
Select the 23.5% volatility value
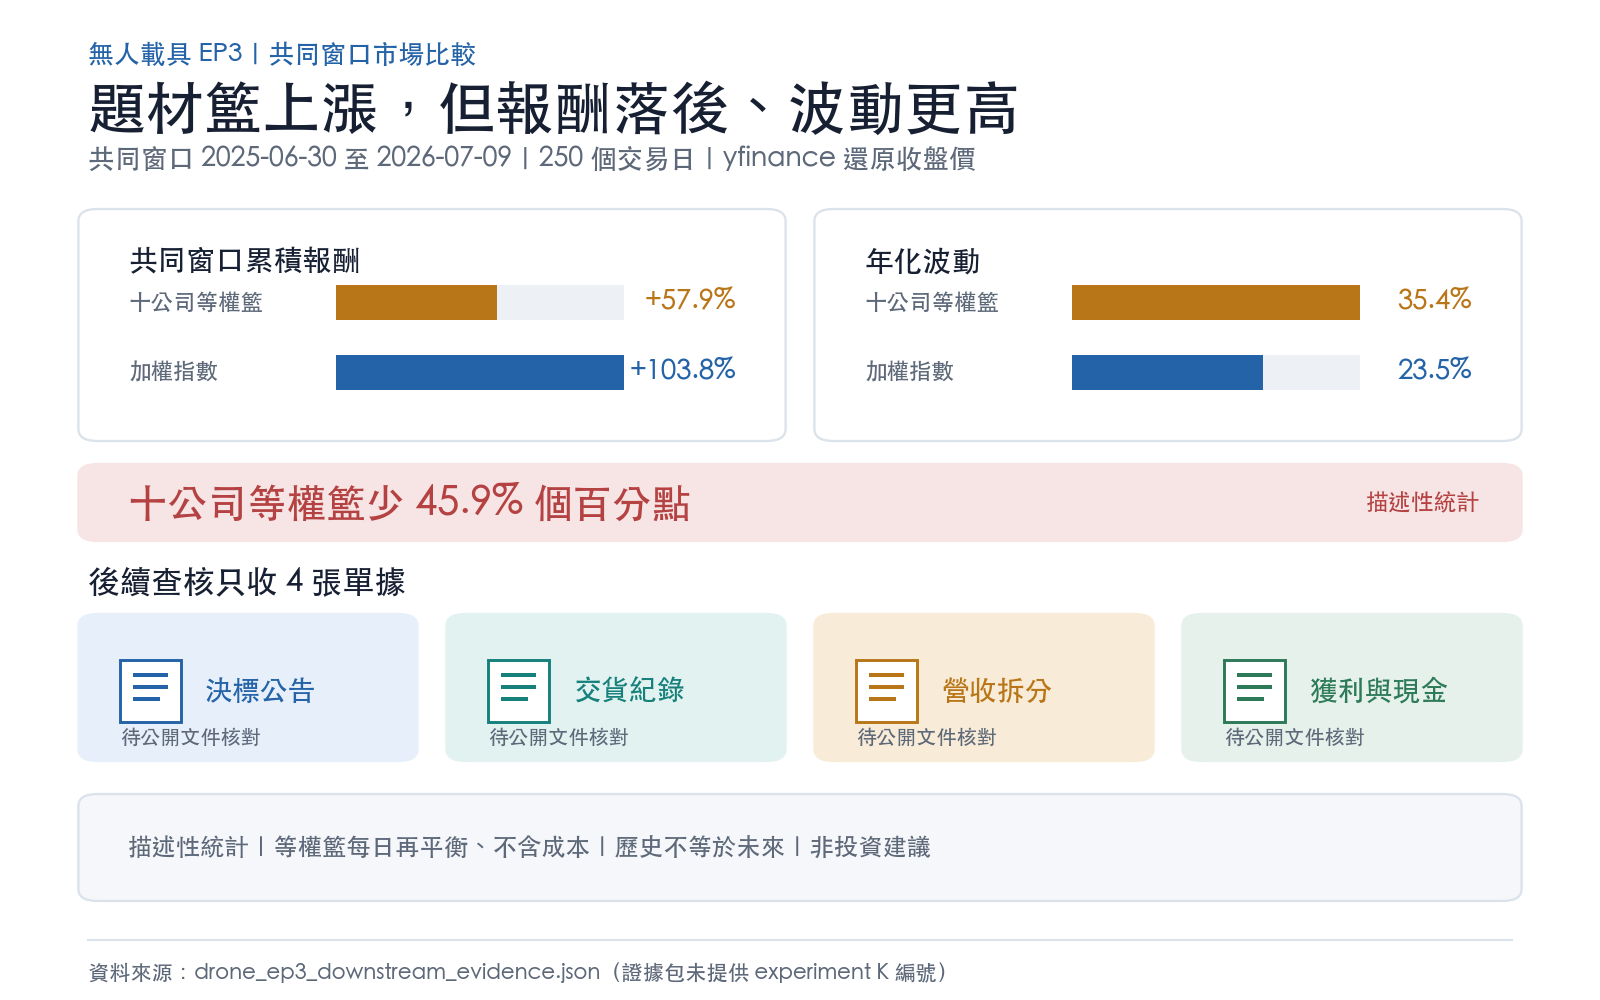click(x=1434, y=369)
